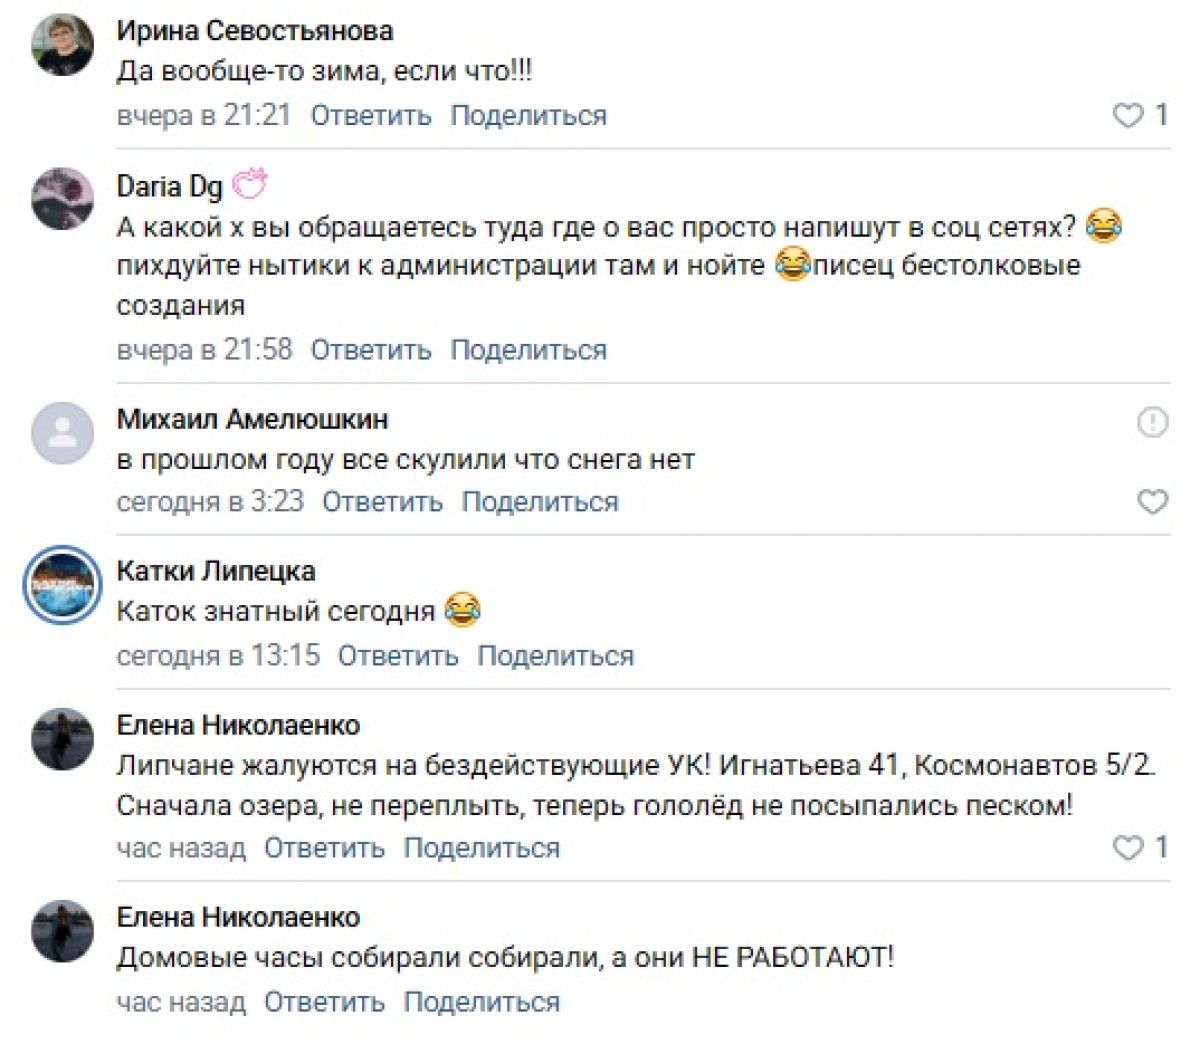The width and height of the screenshot is (1200, 1054).
Task: Open Ирина Севостьянова's avatar
Action: (62, 45)
